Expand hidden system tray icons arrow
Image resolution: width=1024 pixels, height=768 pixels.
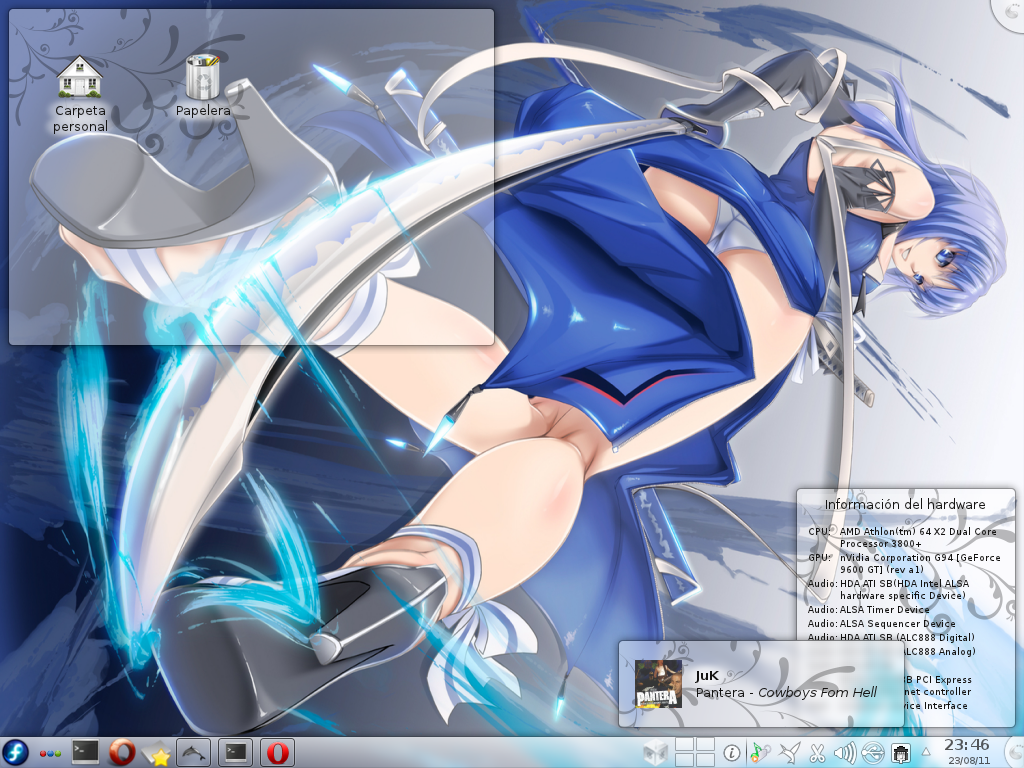926,752
